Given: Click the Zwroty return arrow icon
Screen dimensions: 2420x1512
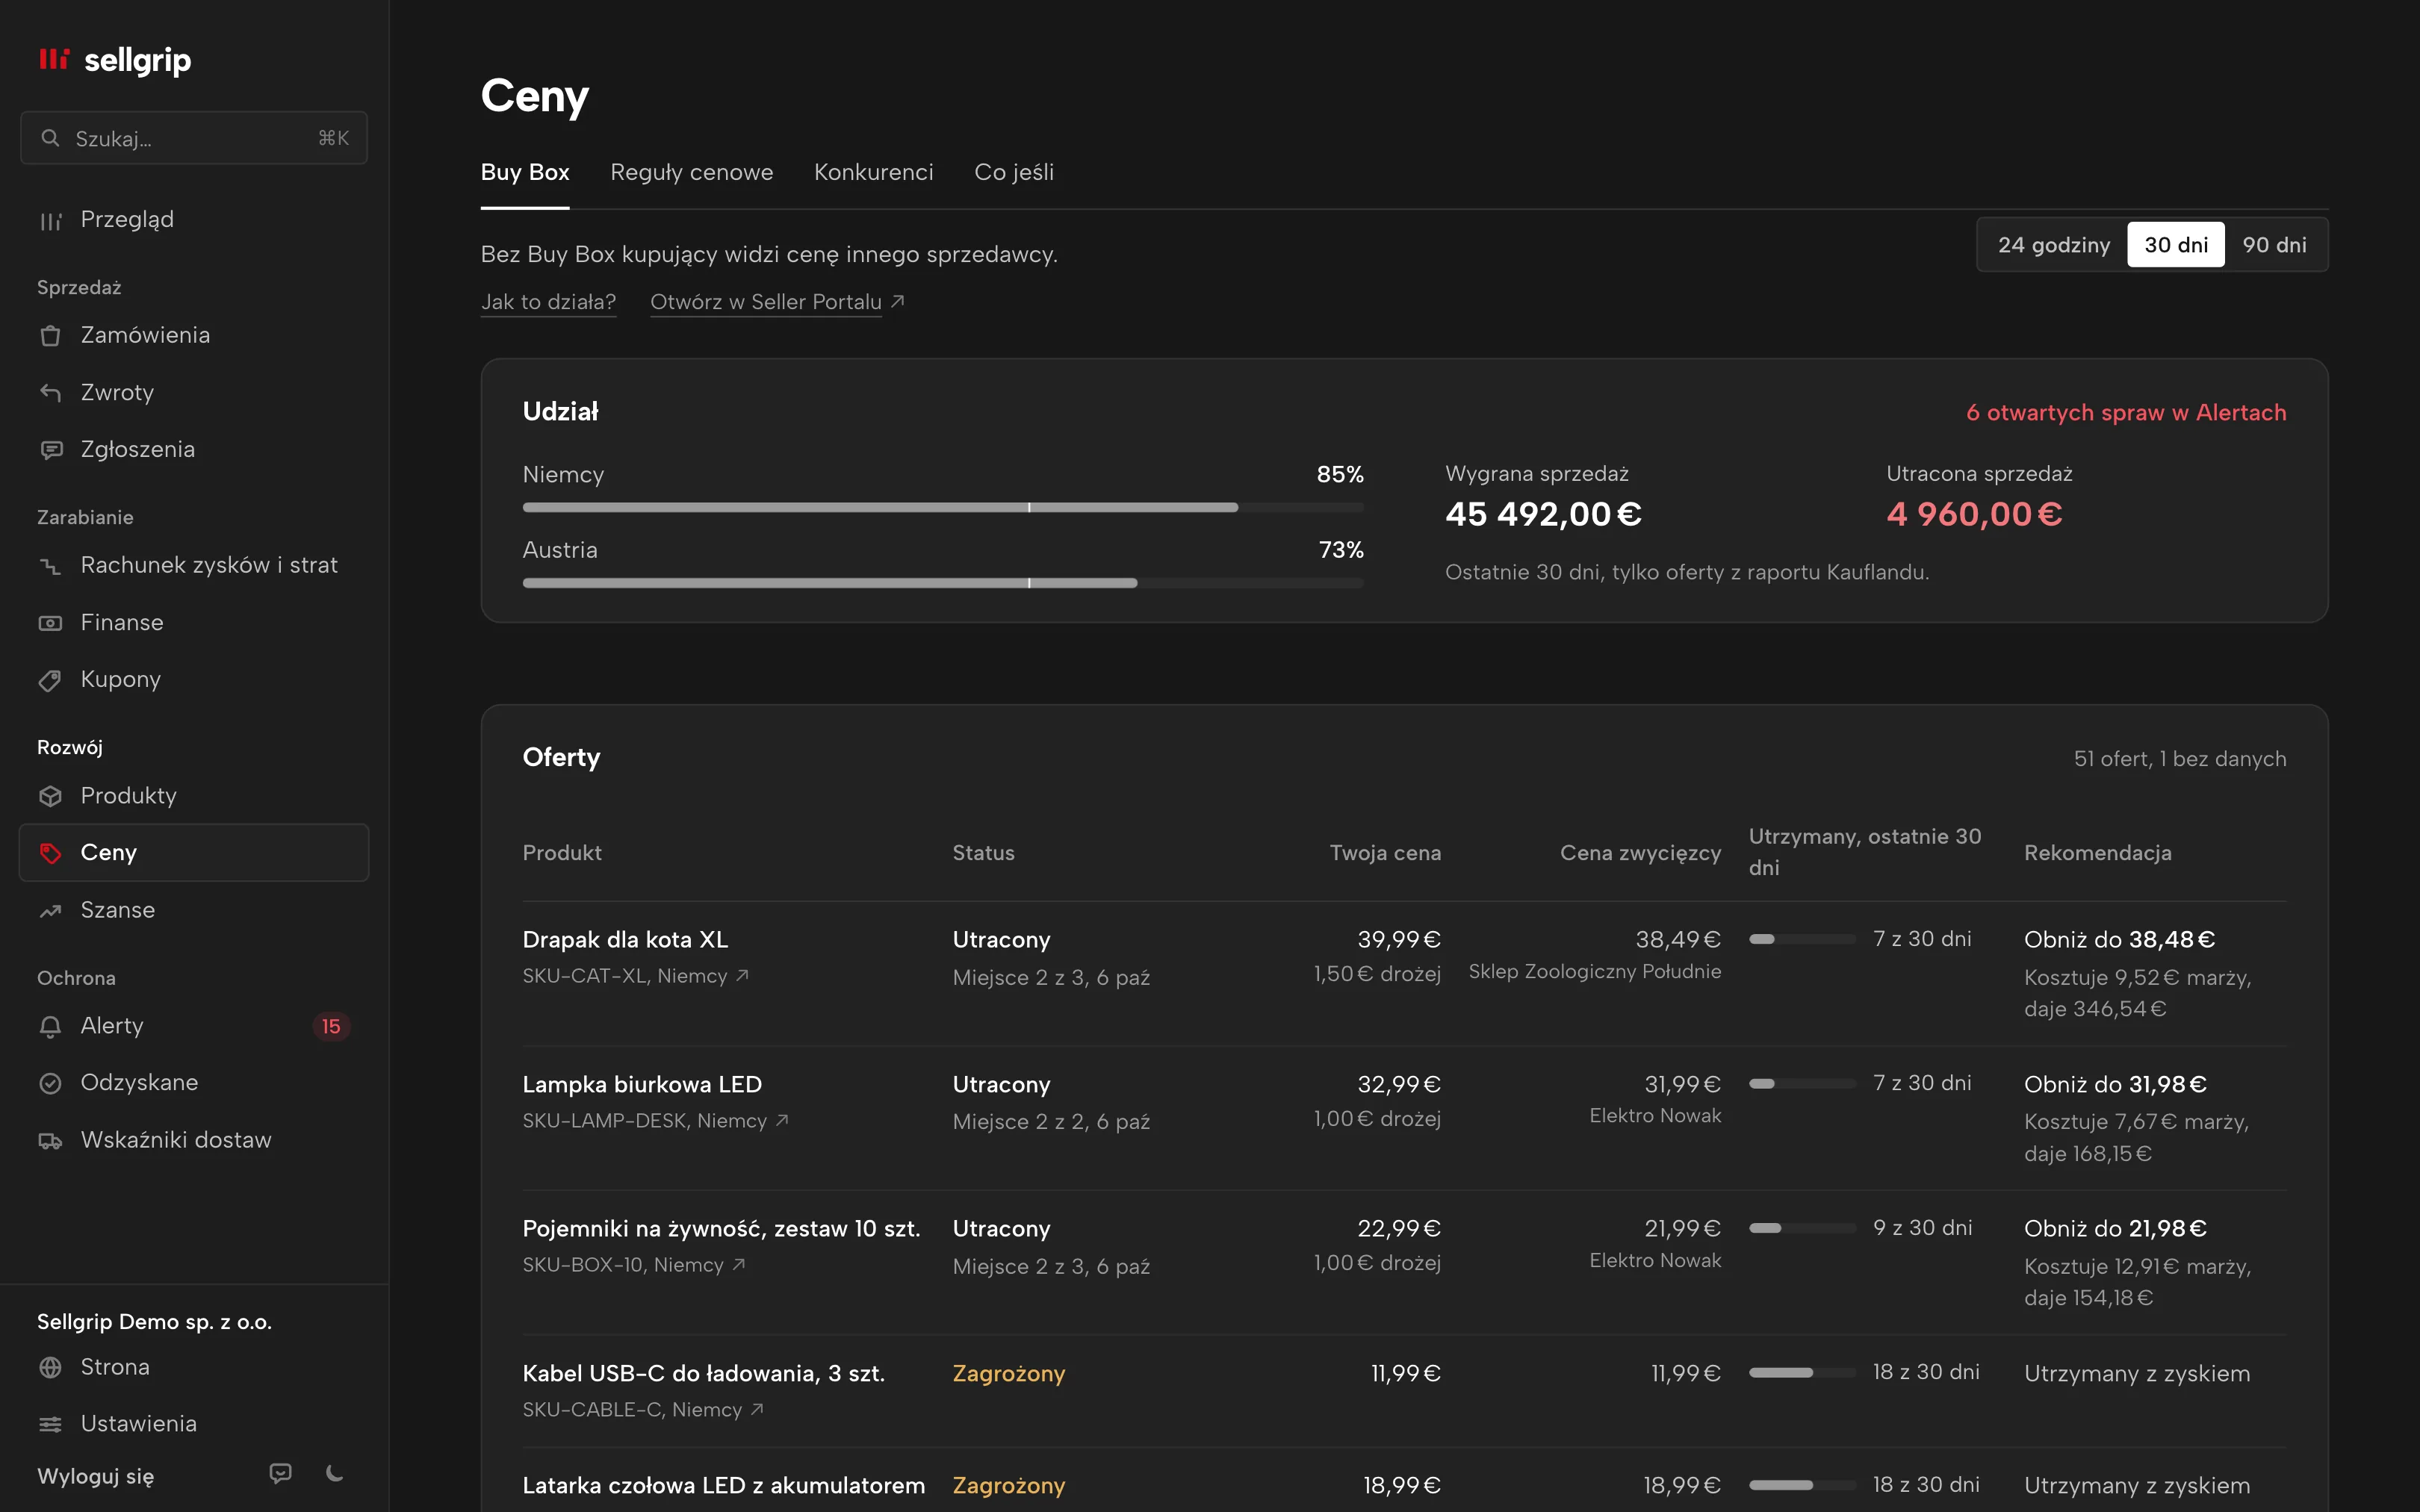Looking at the screenshot, I should click(50, 393).
